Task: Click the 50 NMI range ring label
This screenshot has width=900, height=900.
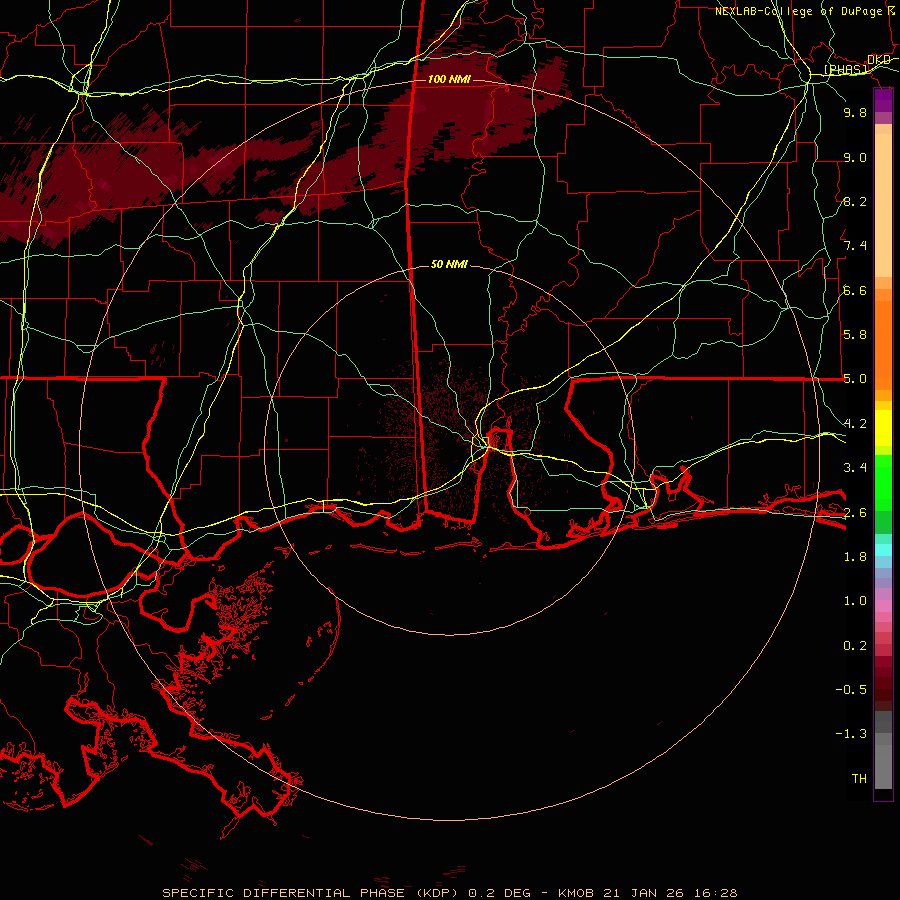Action: click(449, 264)
